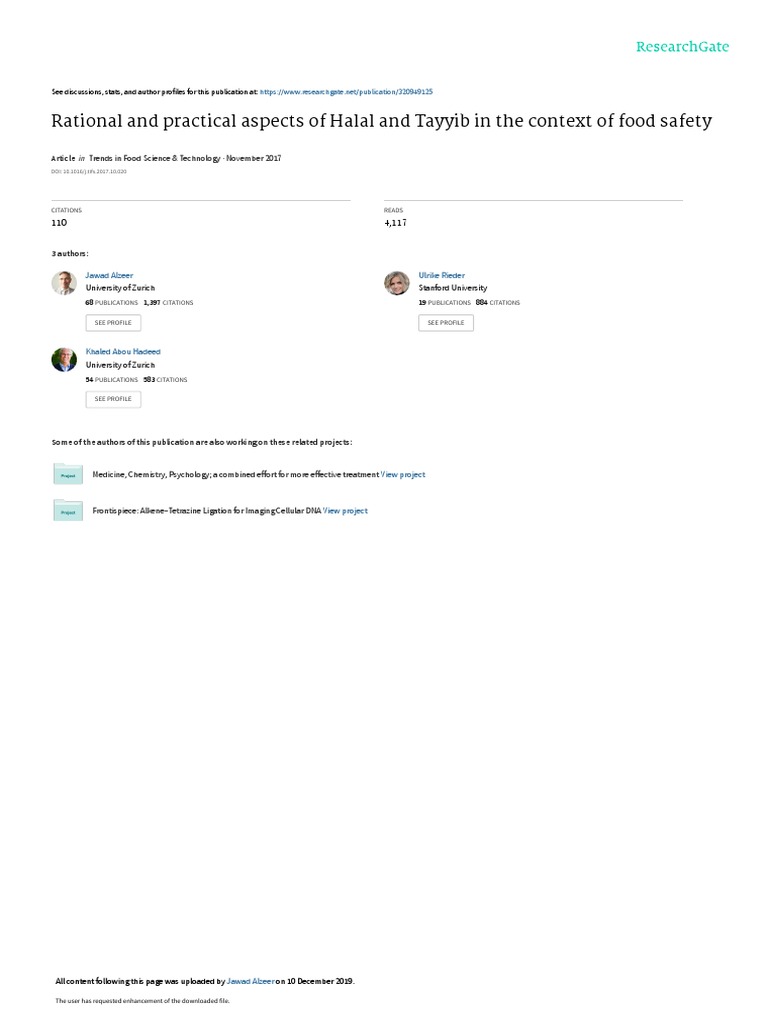The width and height of the screenshot is (768, 1024).
Task: Click the Khaled Abou Hadeed name link
Action: [x=123, y=351]
